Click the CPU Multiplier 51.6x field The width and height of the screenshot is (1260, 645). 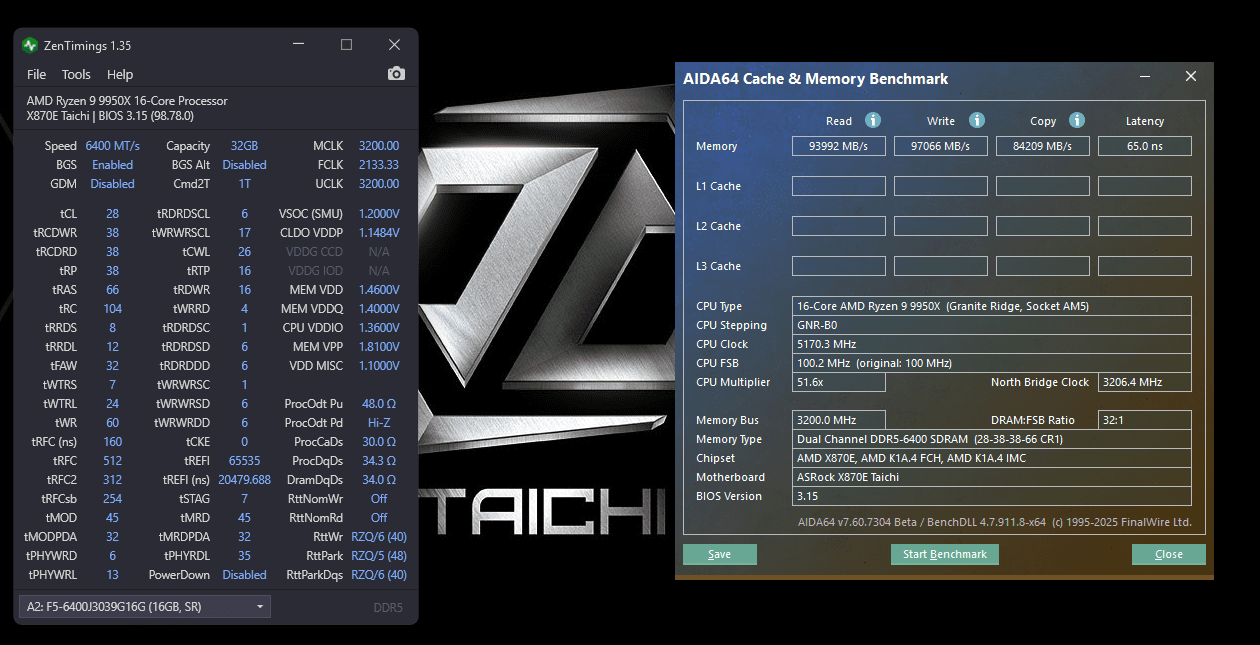coord(839,382)
